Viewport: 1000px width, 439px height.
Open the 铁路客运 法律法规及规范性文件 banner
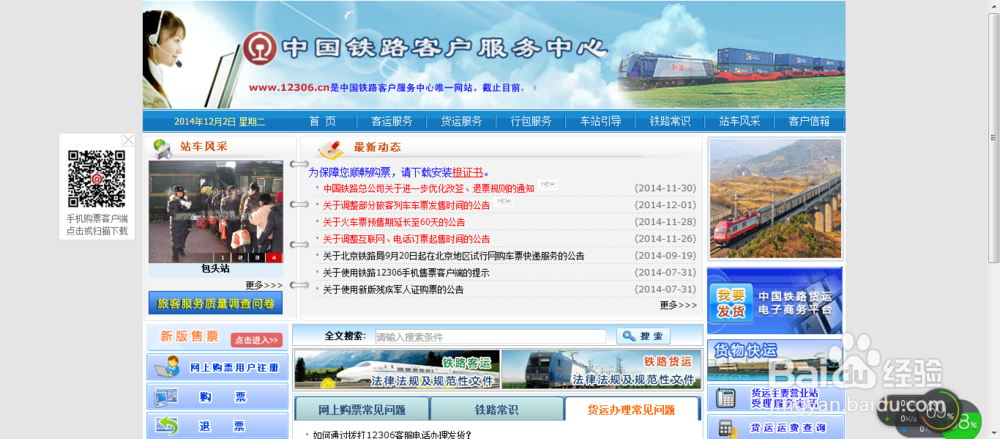[x=397, y=369]
